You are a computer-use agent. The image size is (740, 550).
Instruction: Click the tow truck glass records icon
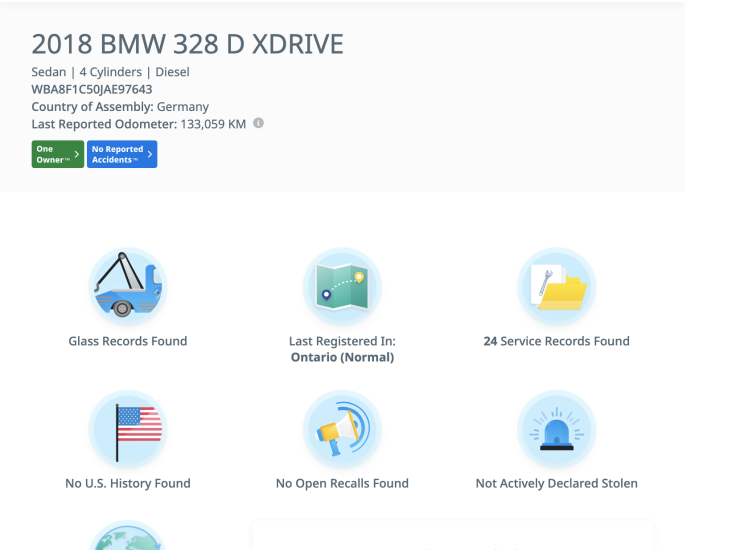point(127,286)
